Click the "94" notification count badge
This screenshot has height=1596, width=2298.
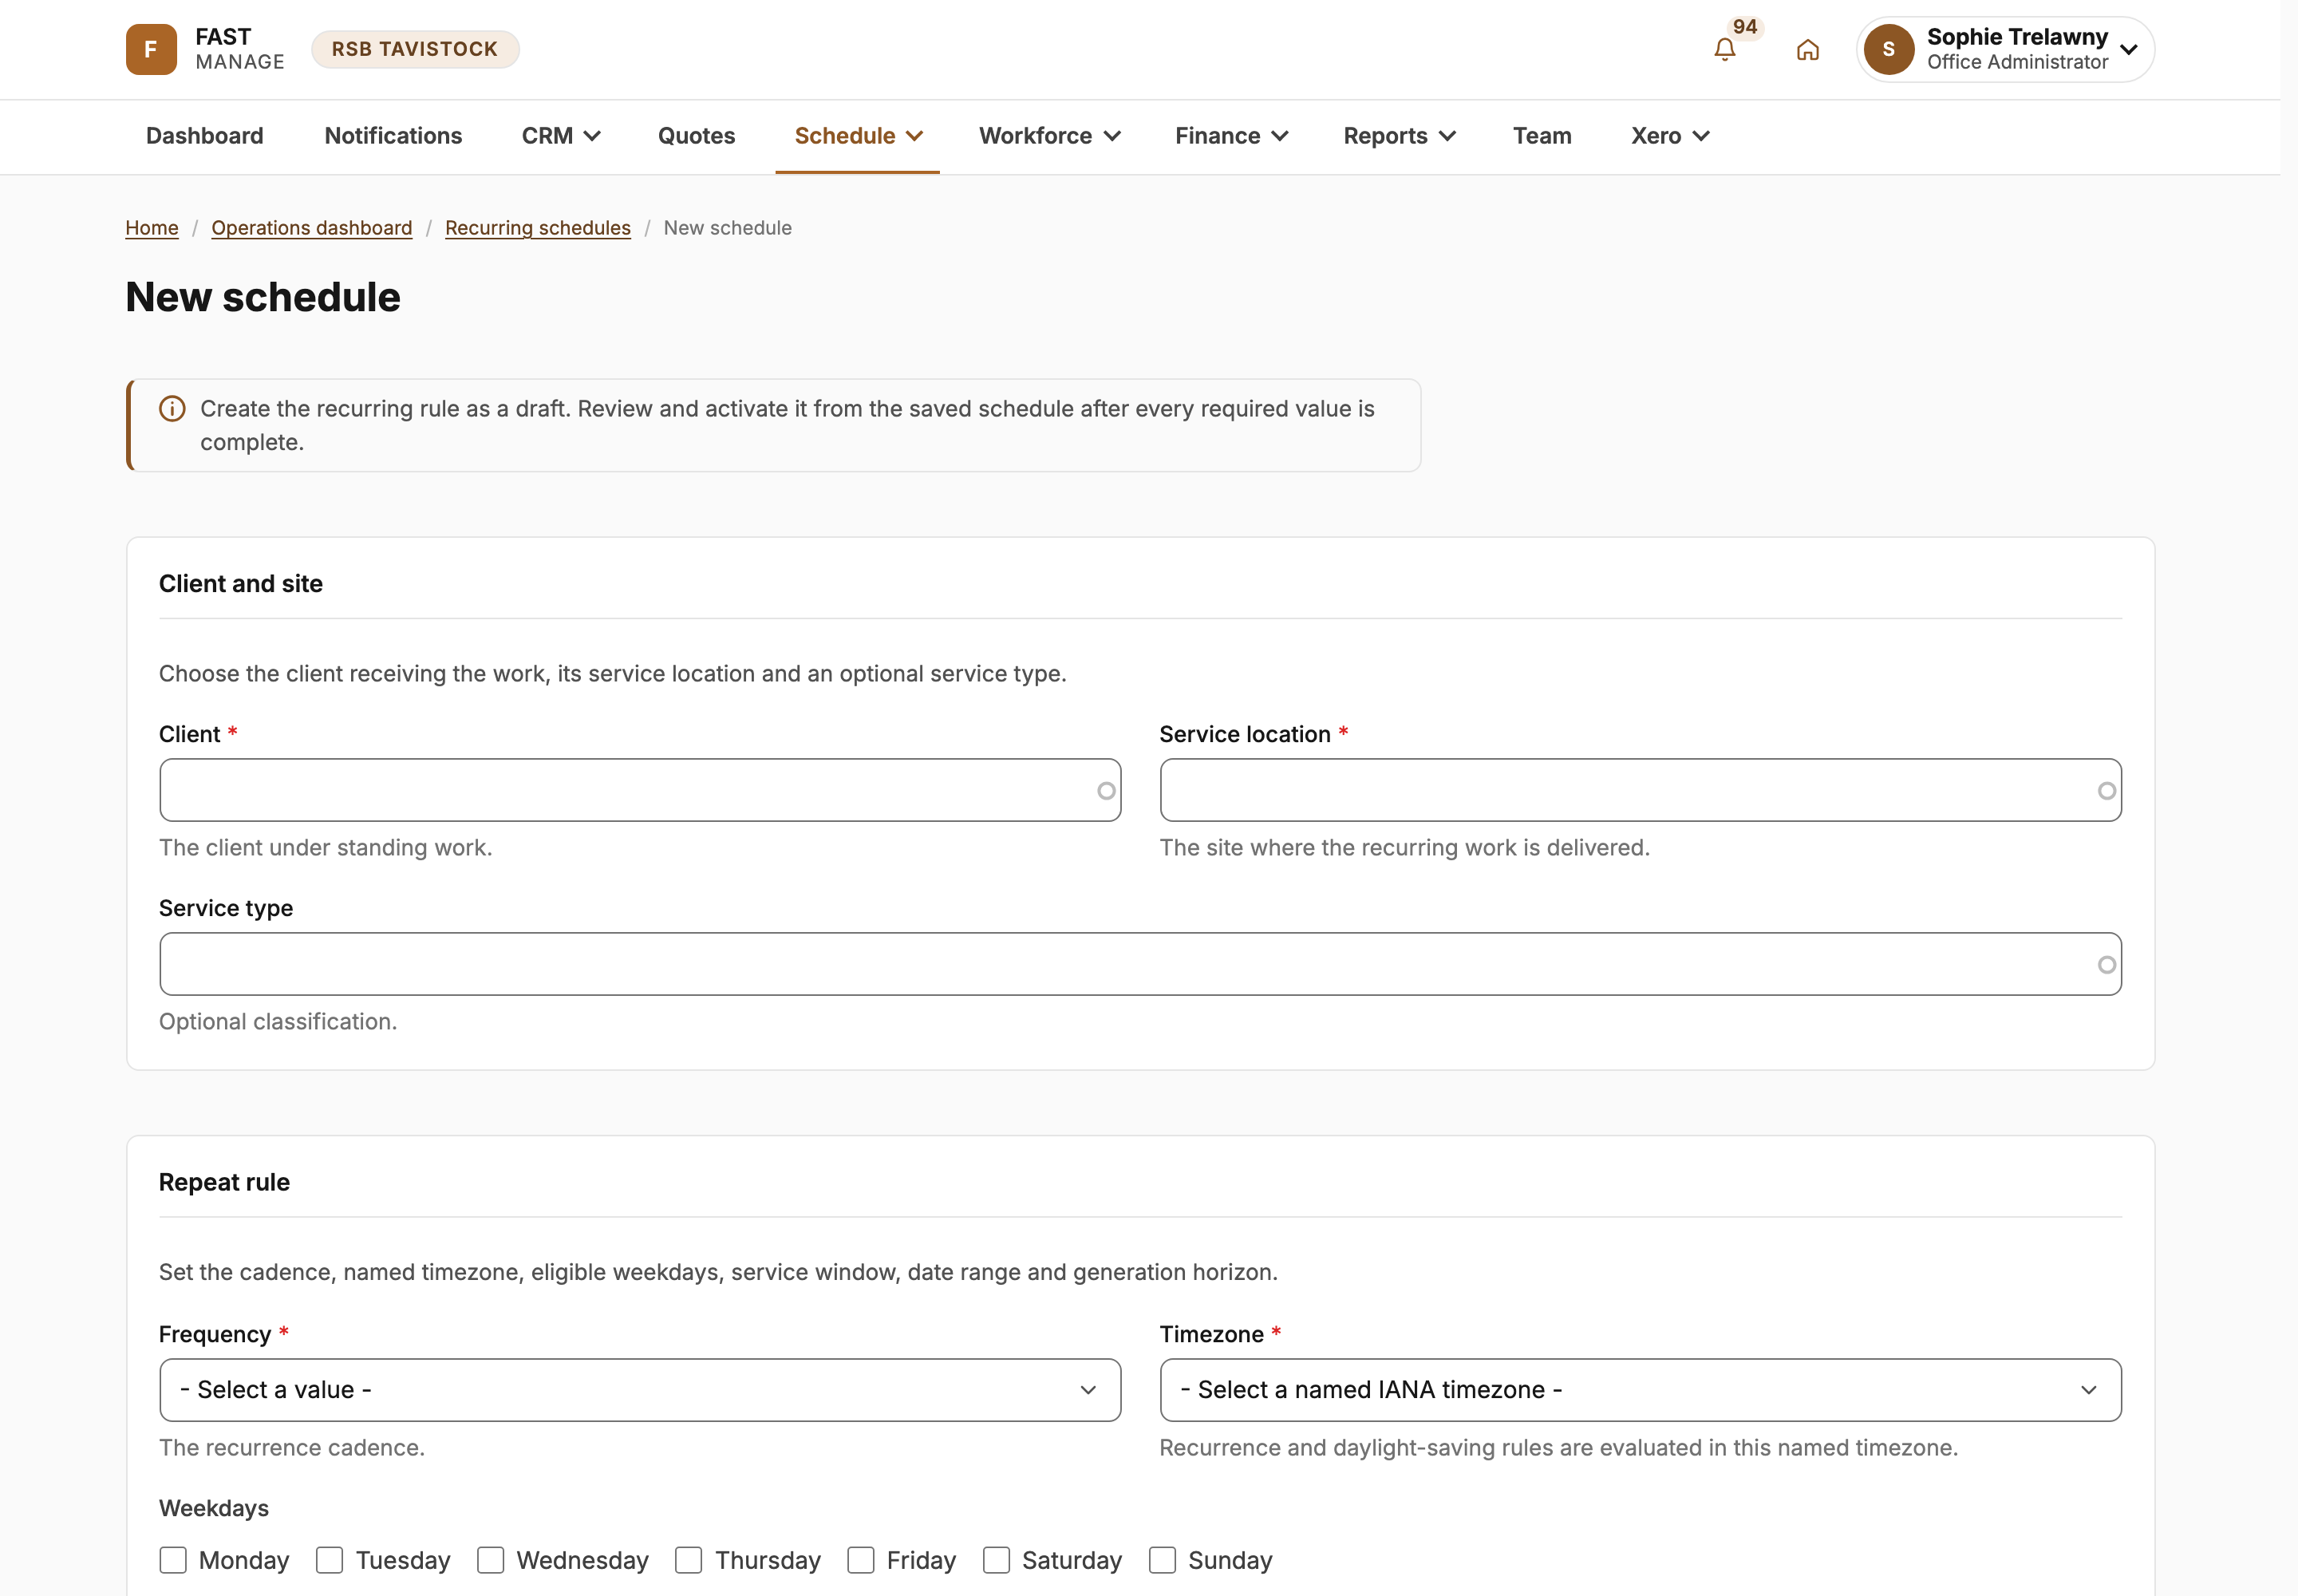(1745, 27)
